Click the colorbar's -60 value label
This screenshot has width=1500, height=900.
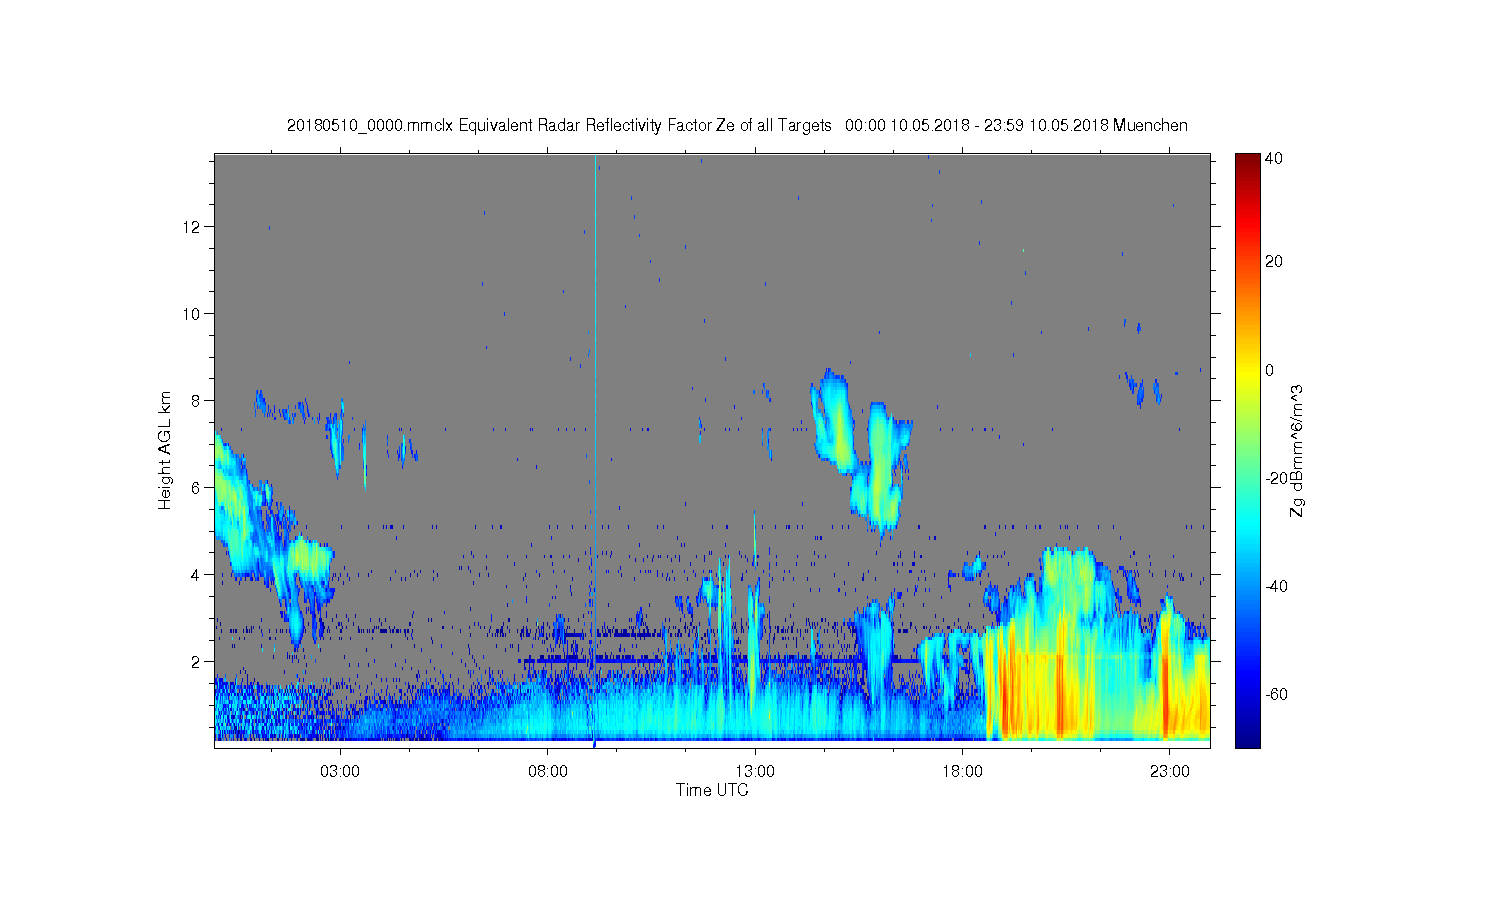(1277, 694)
